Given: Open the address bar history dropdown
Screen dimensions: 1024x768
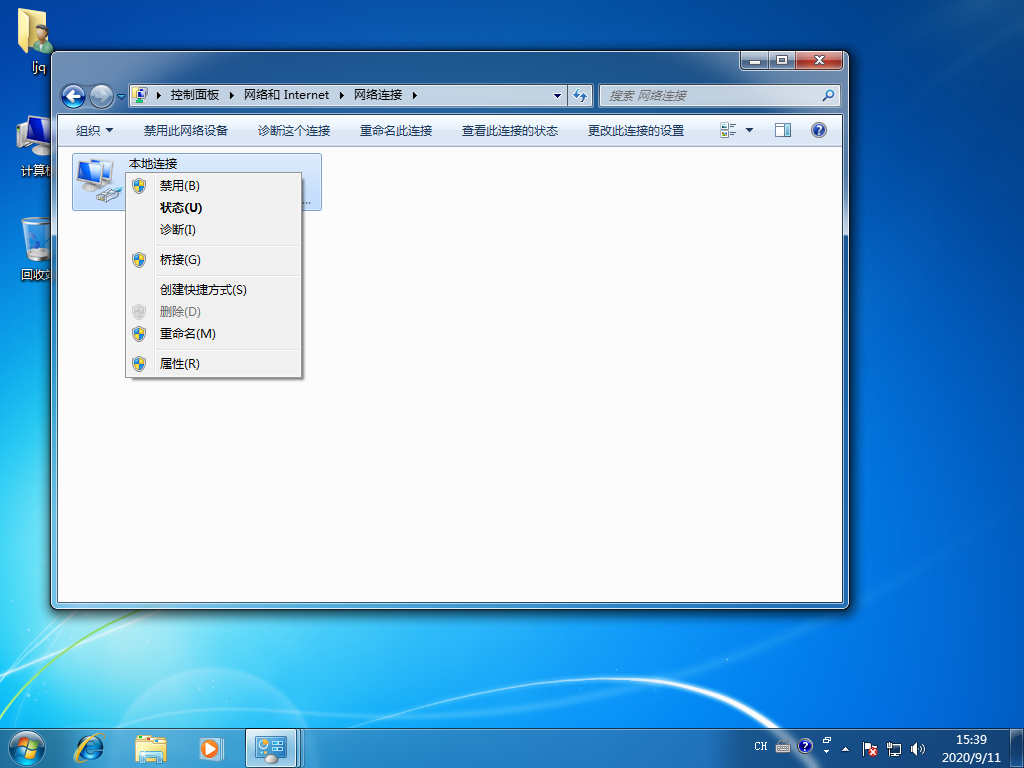Looking at the screenshot, I should (x=558, y=96).
